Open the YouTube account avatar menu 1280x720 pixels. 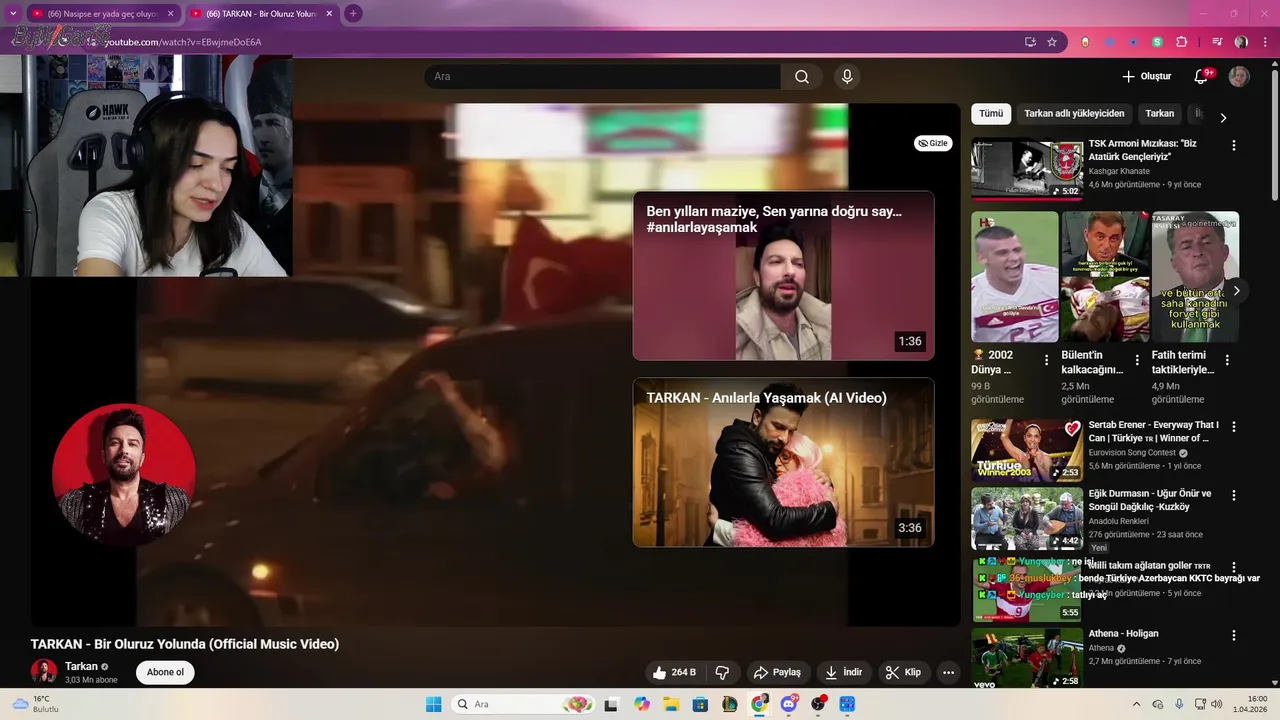1239,77
